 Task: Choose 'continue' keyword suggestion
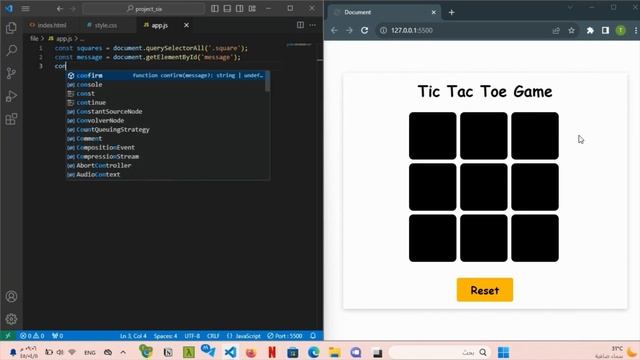pos(167,102)
